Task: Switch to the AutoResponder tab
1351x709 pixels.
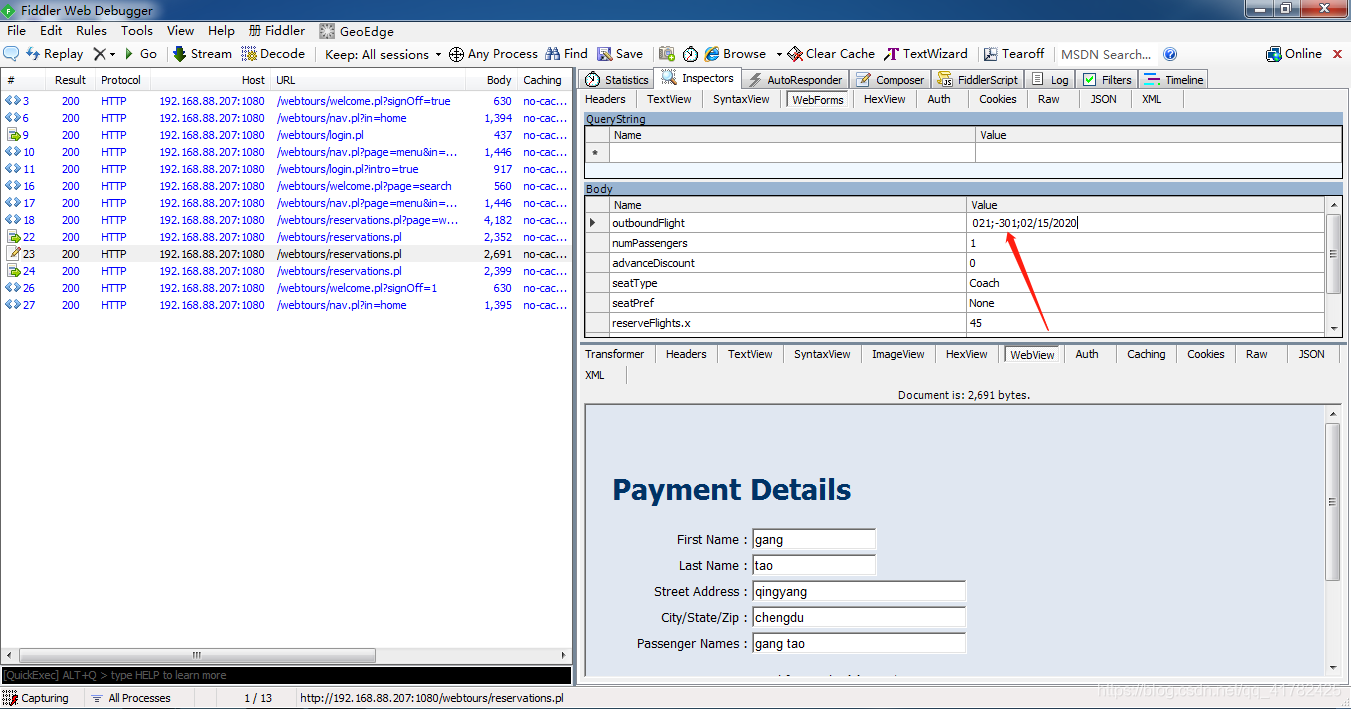Action: pos(797,80)
